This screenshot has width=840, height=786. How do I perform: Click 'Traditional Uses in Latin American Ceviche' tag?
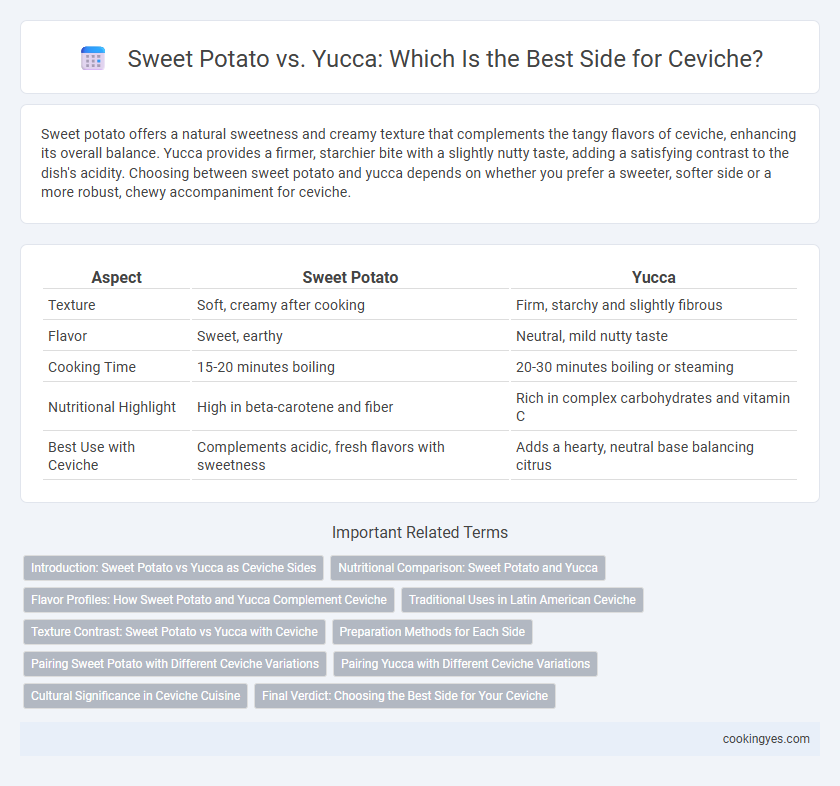[x=522, y=600]
